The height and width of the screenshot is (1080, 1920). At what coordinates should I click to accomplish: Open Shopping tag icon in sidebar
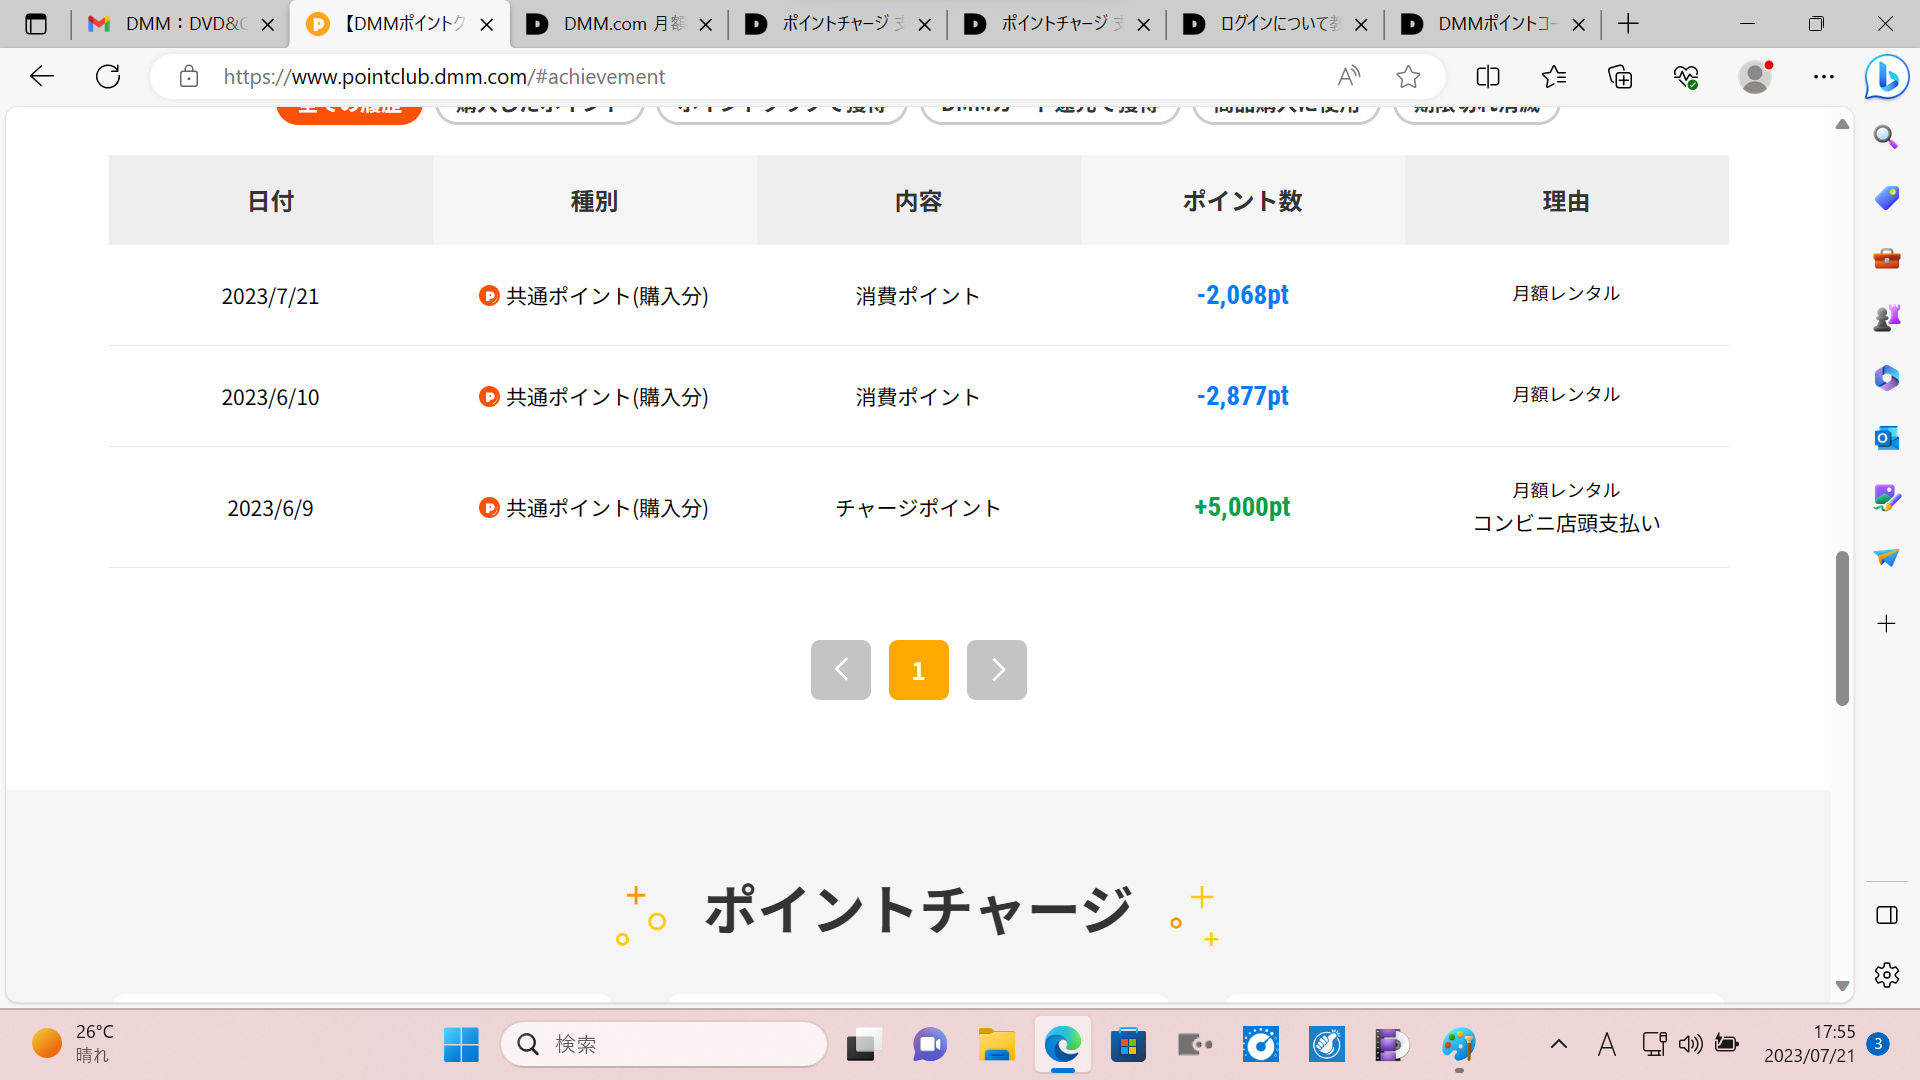pyautogui.click(x=1886, y=198)
